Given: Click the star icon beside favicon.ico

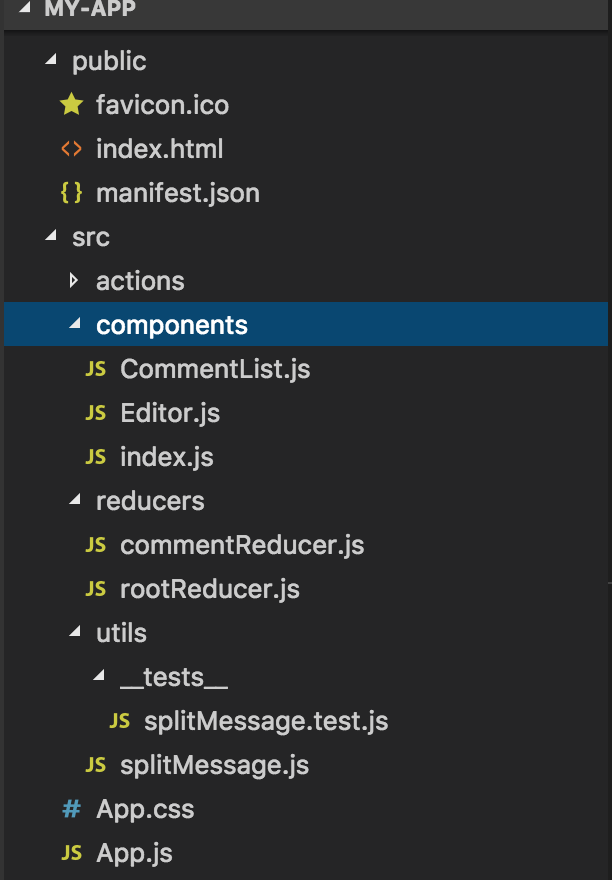Looking at the screenshot, I should pos(71,105).
